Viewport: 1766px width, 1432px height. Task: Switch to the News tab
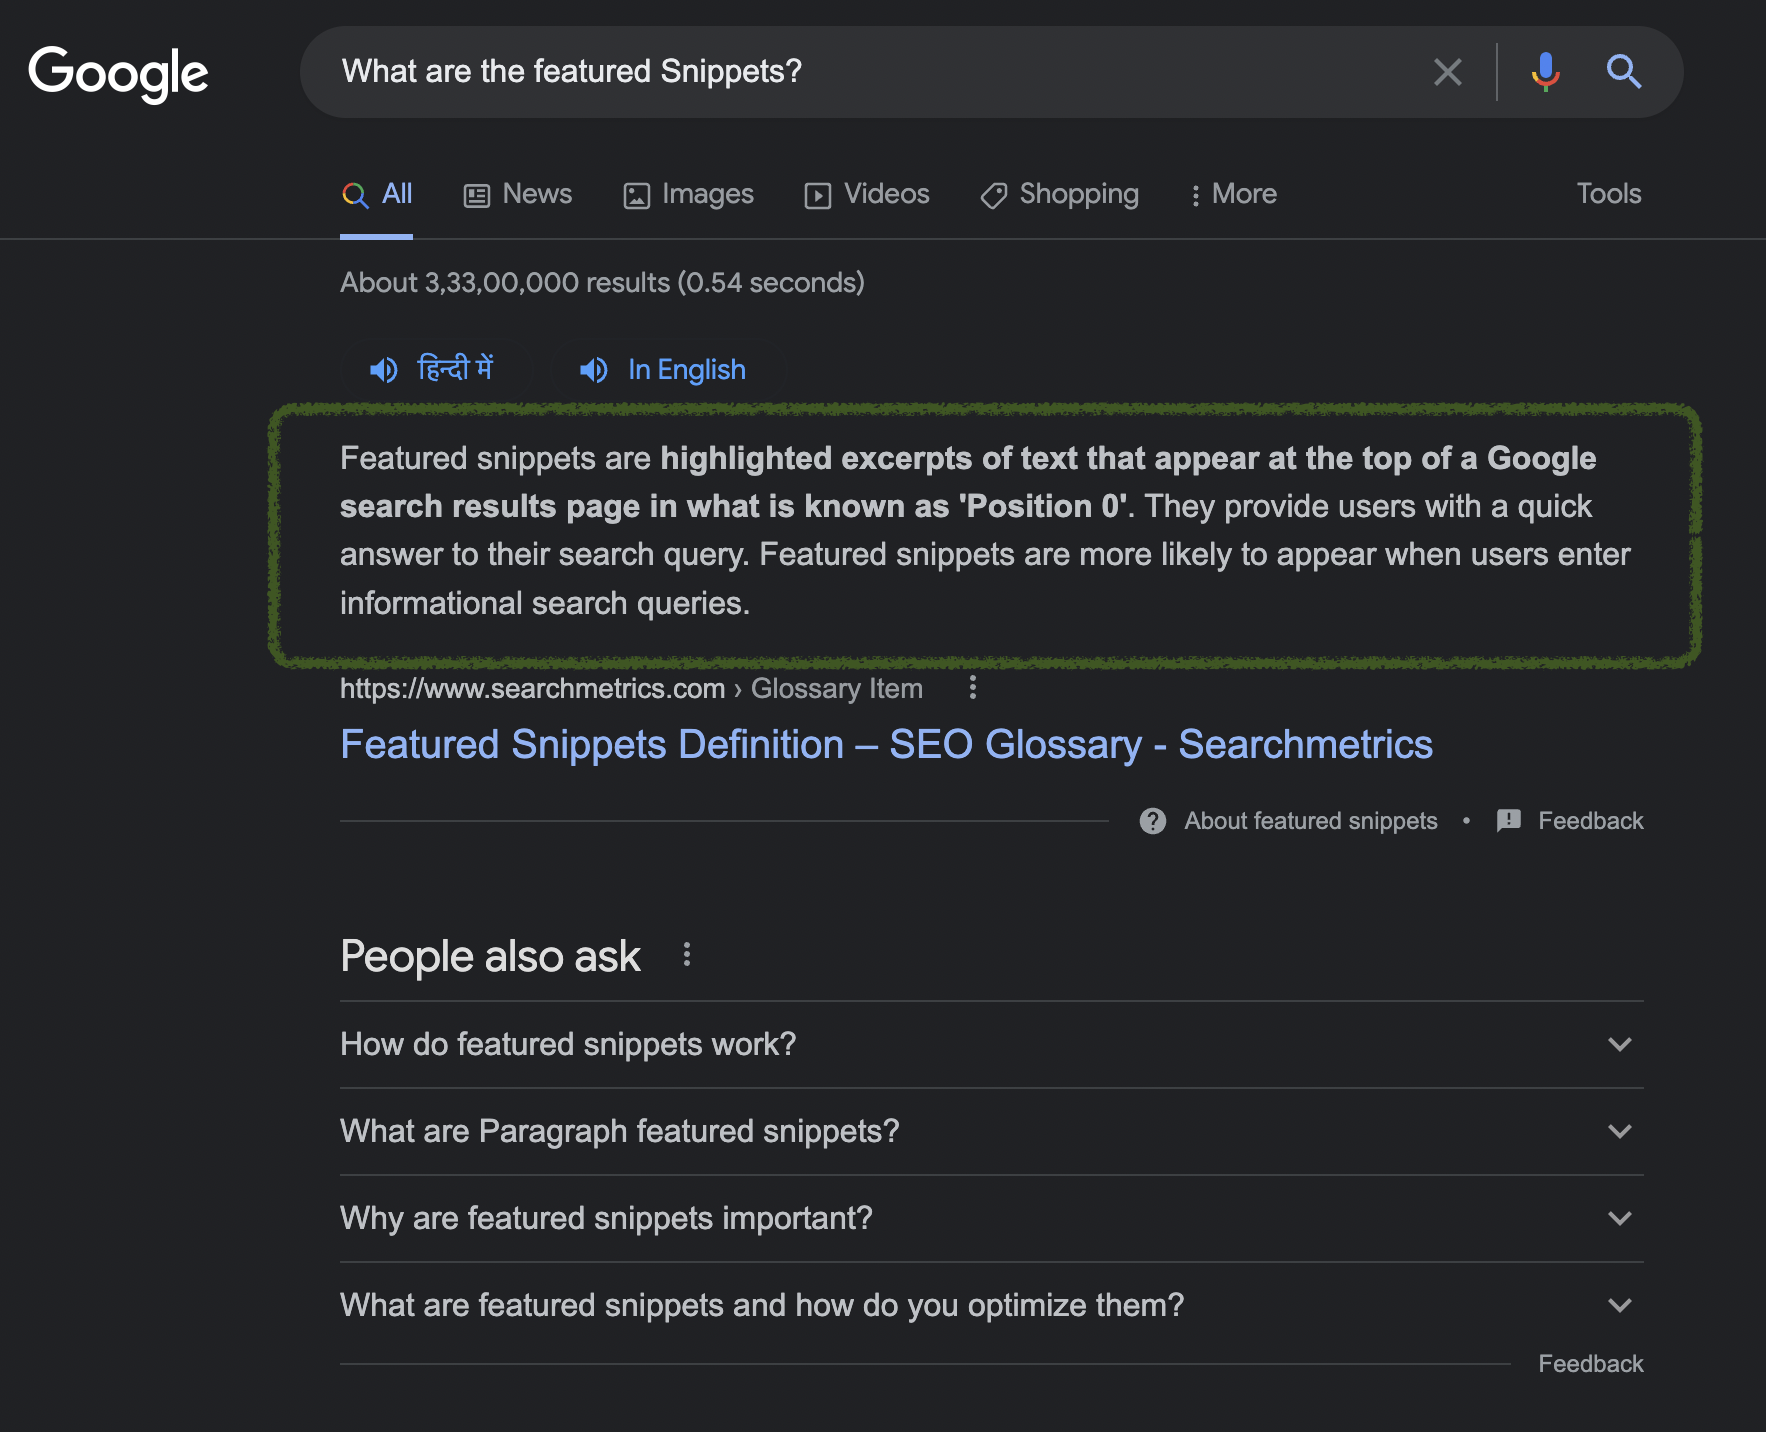click(518, 194)
